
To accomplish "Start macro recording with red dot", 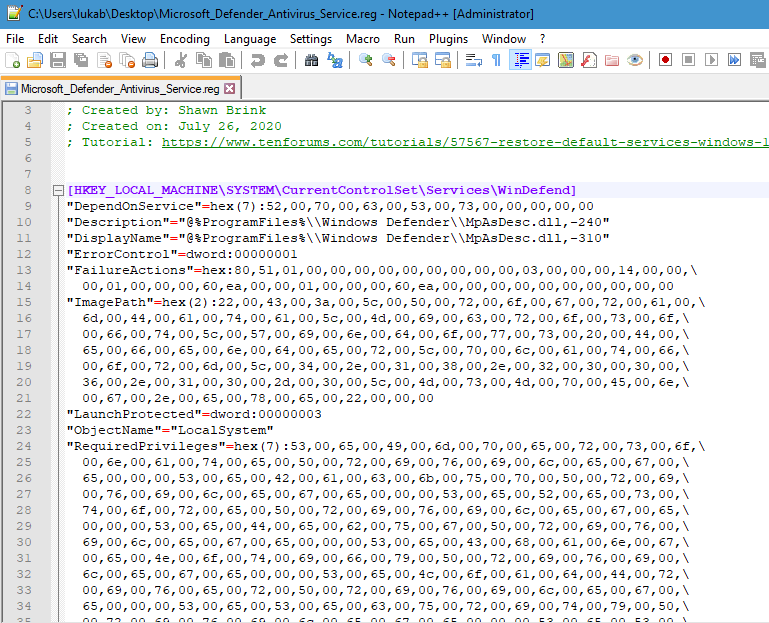I will click(x=666, y=60).
